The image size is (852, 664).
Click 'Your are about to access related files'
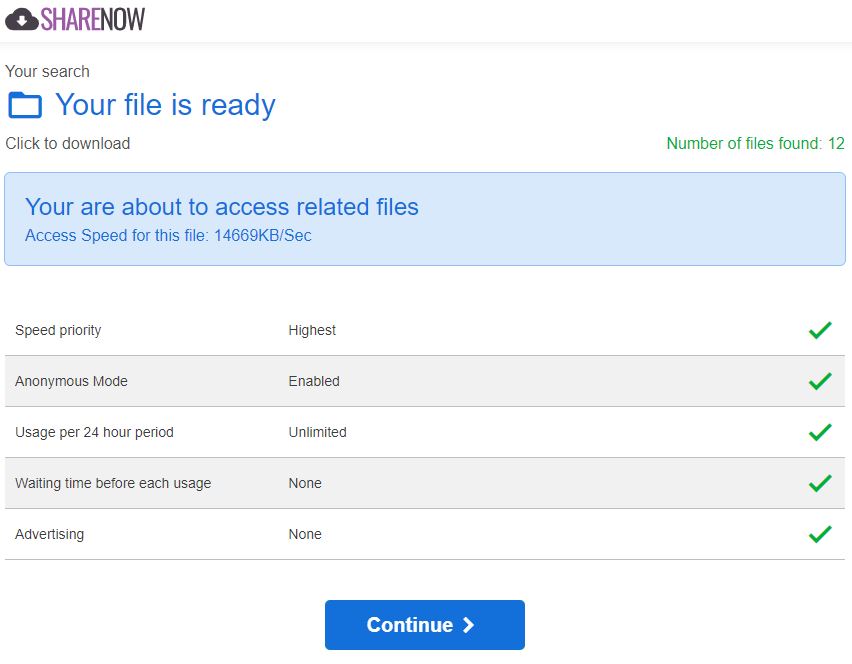pyautogui.click(x=221, y=207)
